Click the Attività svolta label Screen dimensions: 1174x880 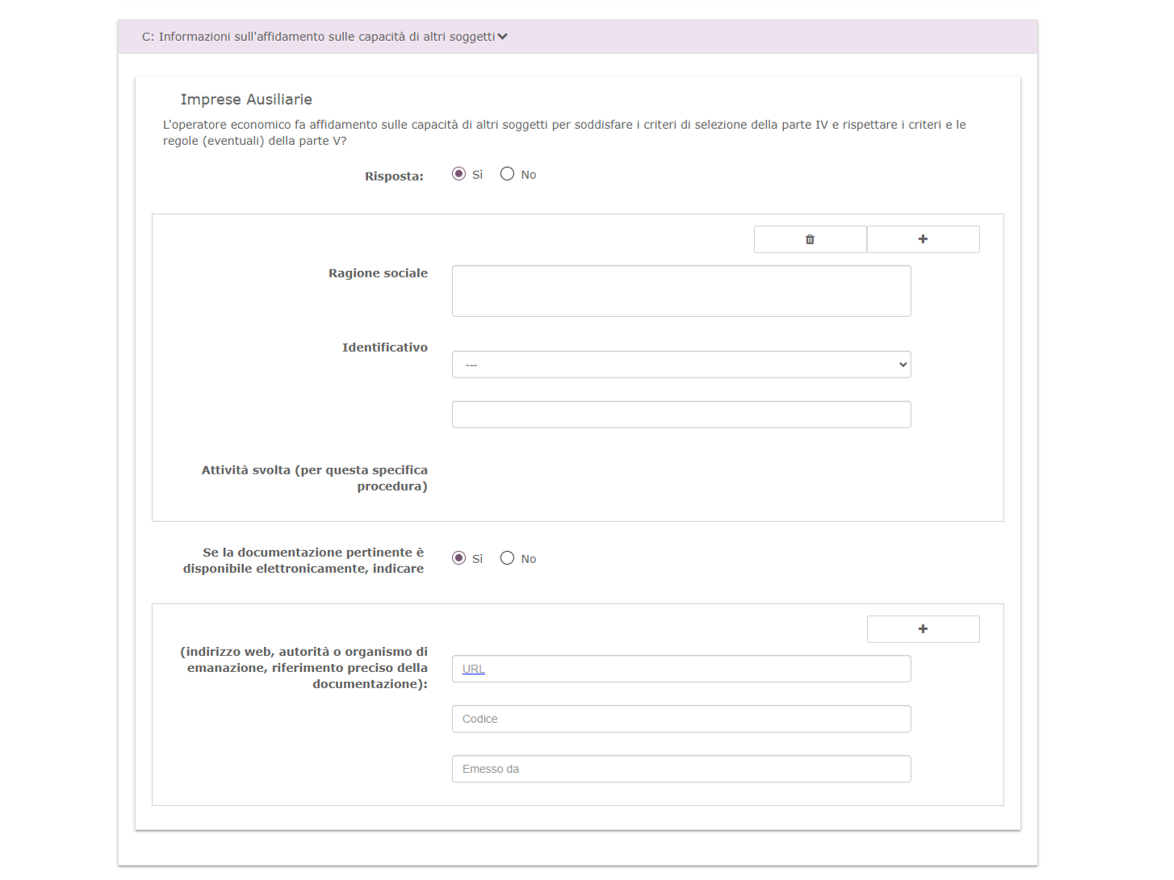[315, 478]
